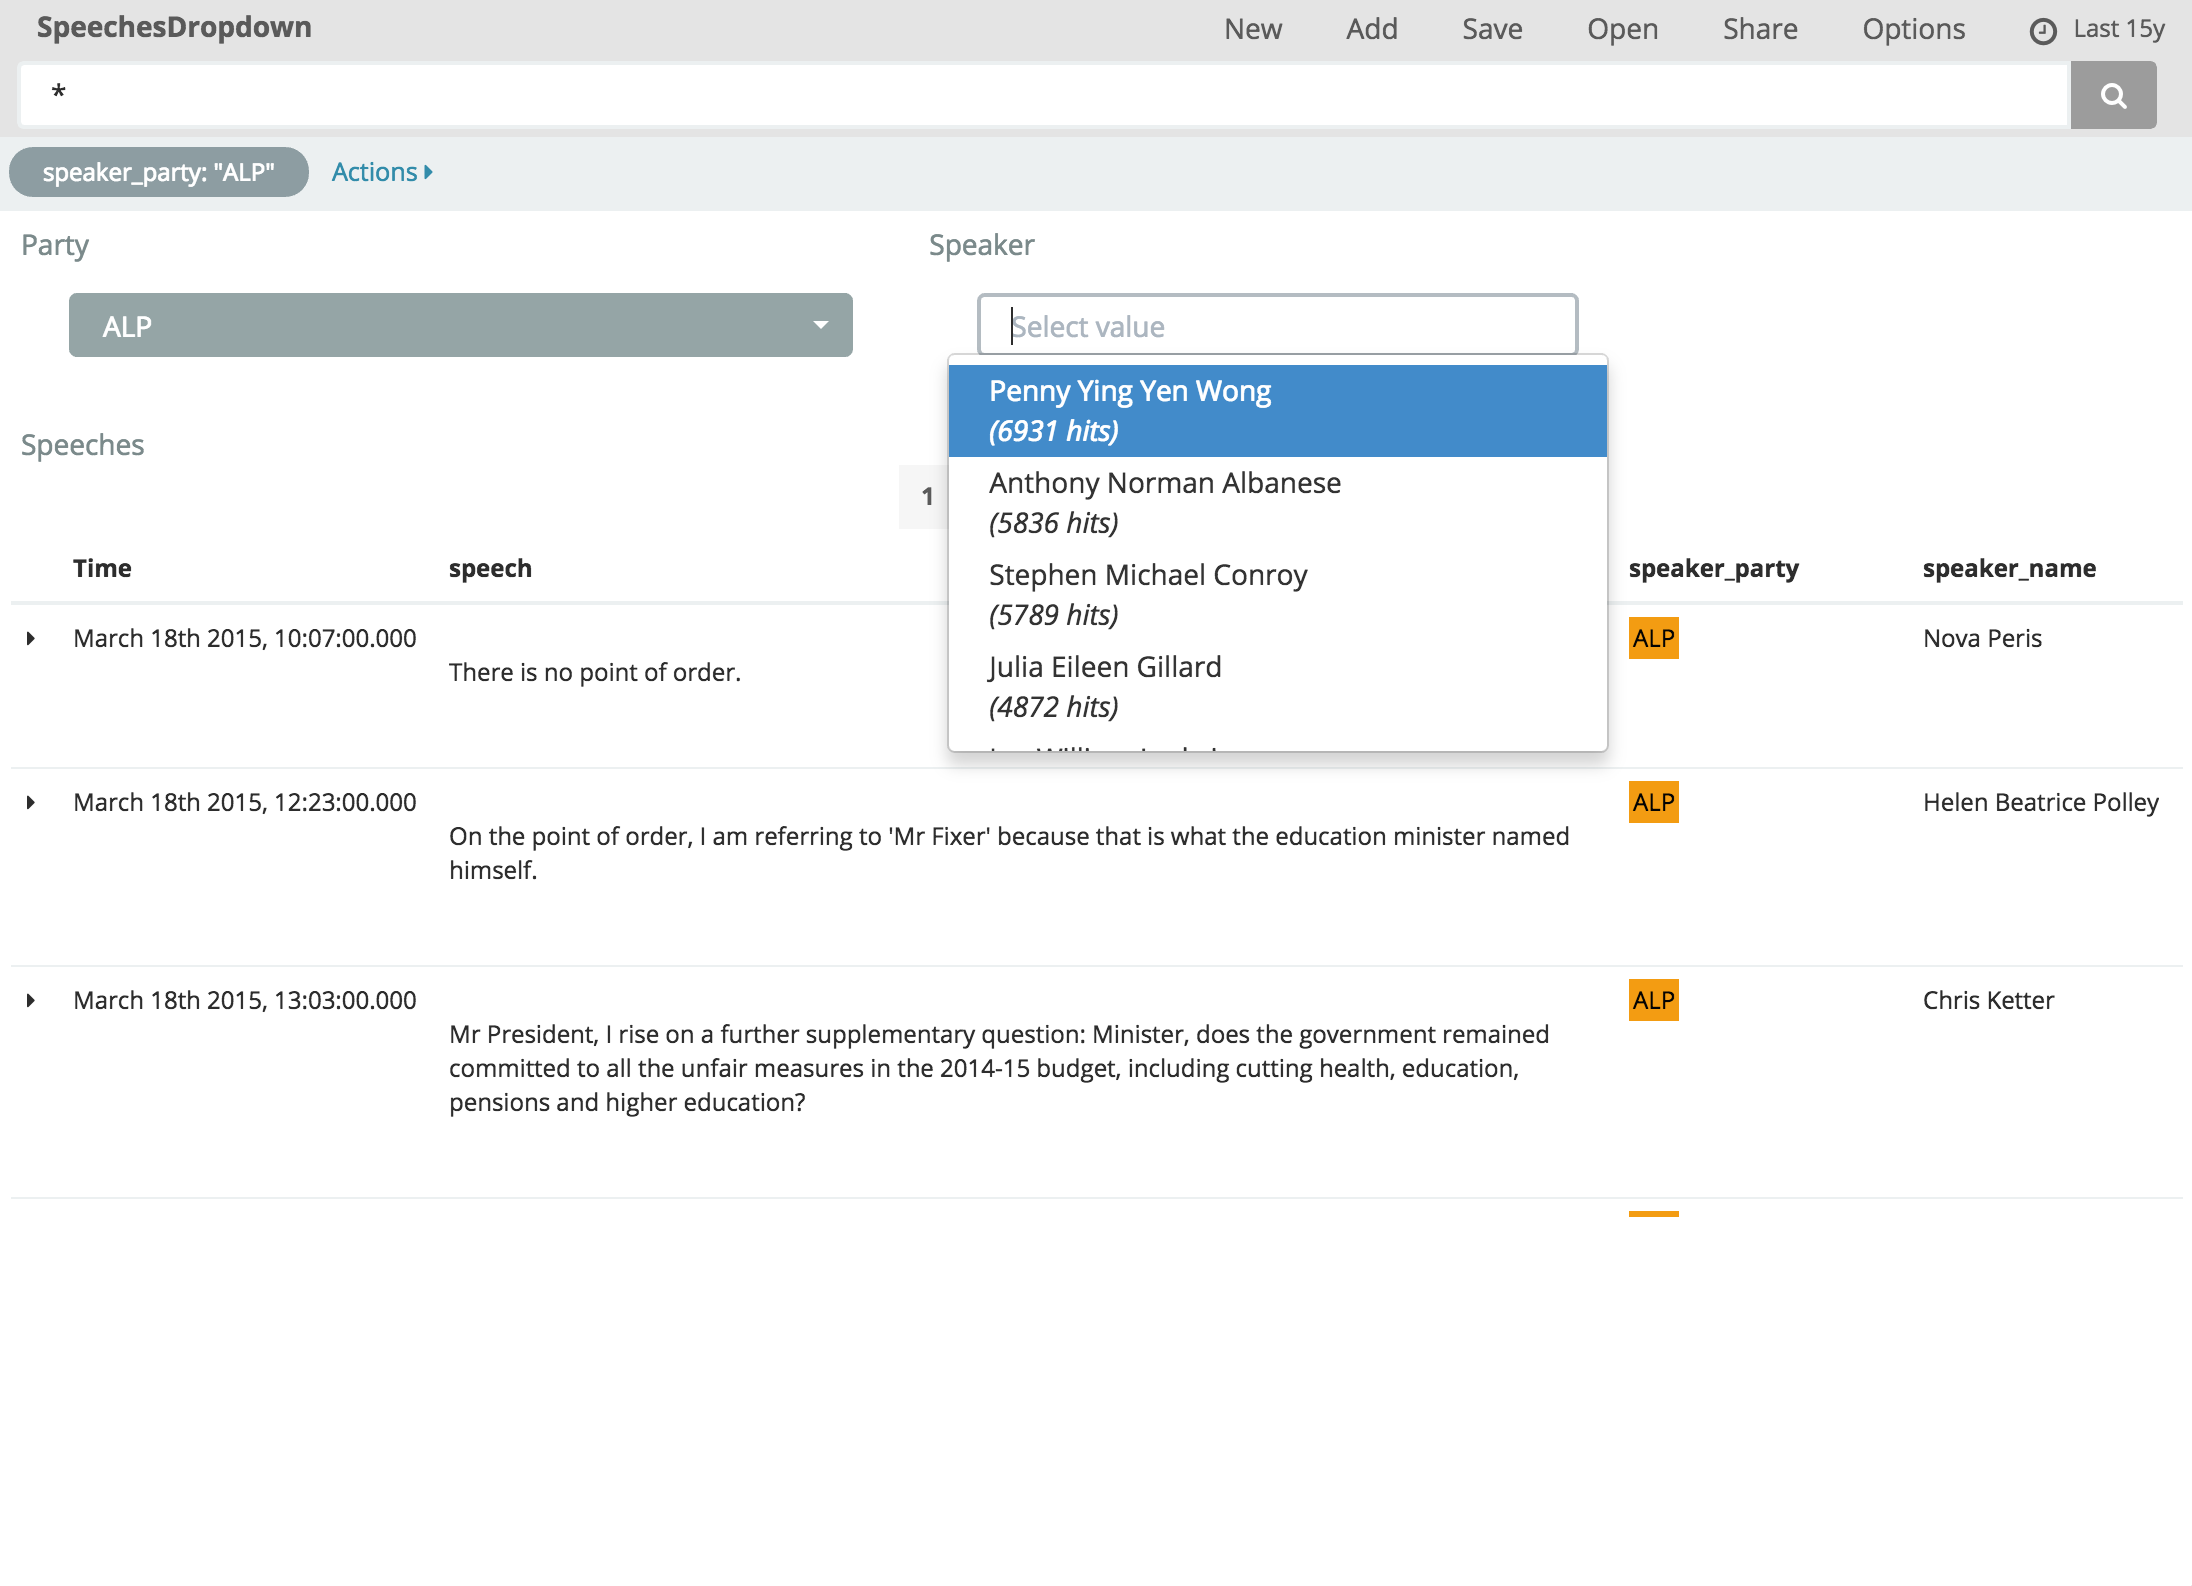Screen dimensions: 2192x1586
Task: Focus the Select value speaker input
Action: [1276, 326]
